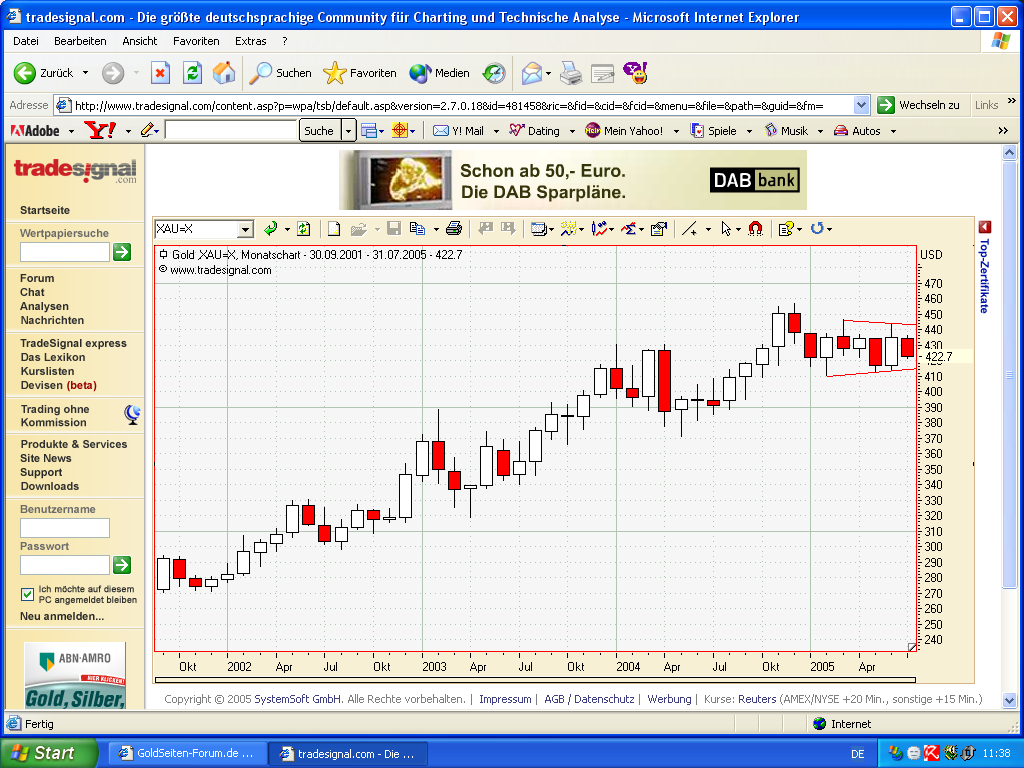
Task: Click the Neu anmelden link
Action: pos(62,616)
